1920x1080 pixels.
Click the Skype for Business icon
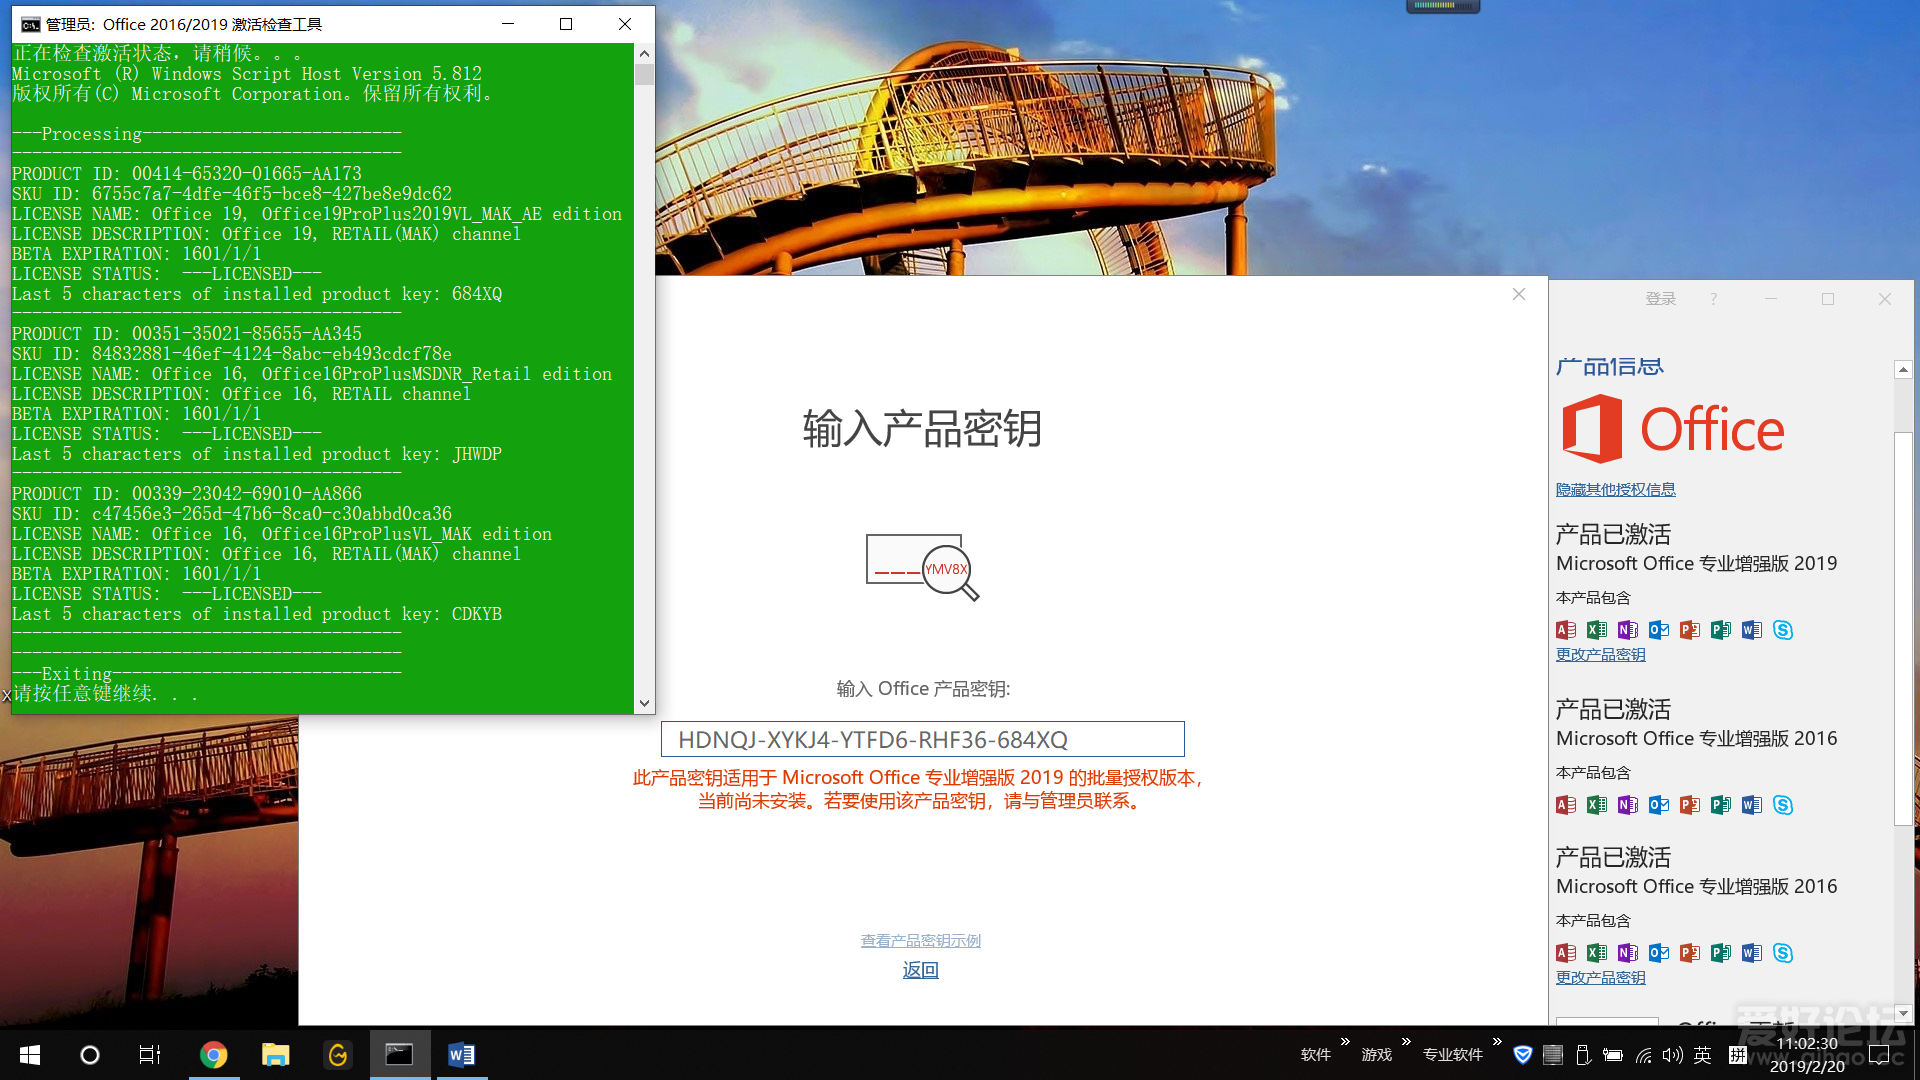tap(1783, 630)
